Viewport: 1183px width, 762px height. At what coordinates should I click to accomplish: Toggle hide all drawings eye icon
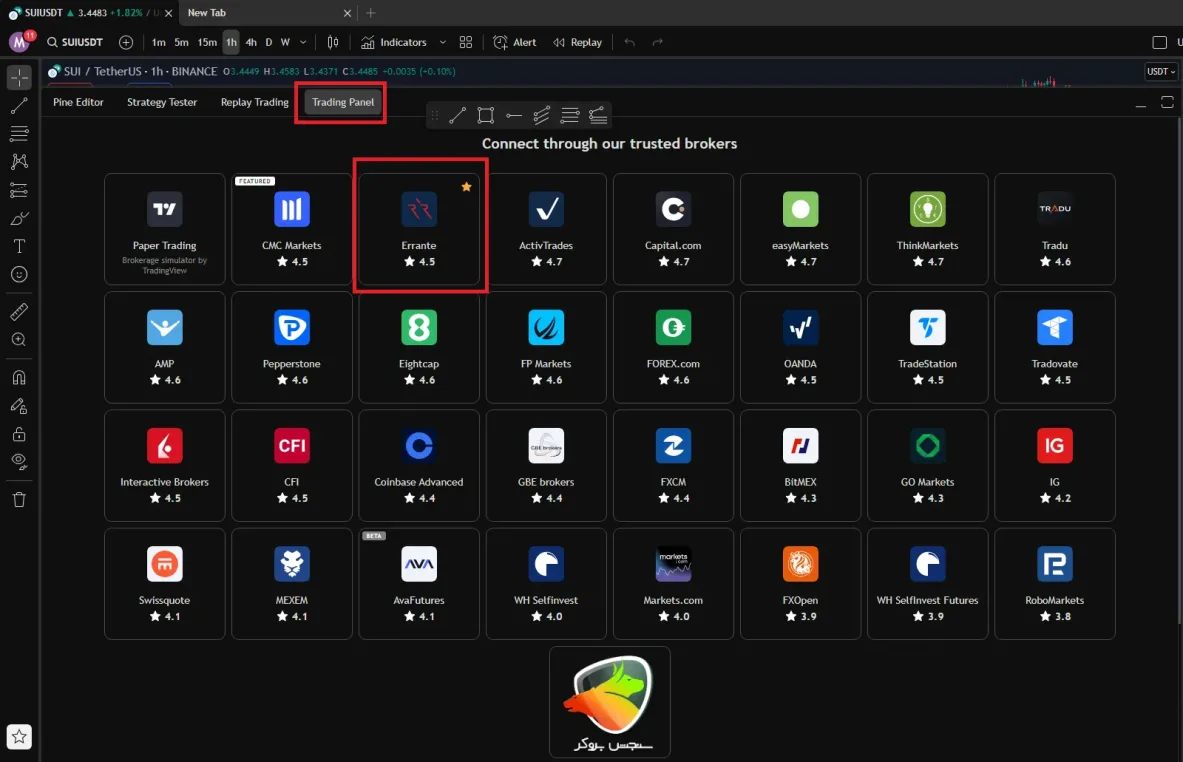[20, 462]
